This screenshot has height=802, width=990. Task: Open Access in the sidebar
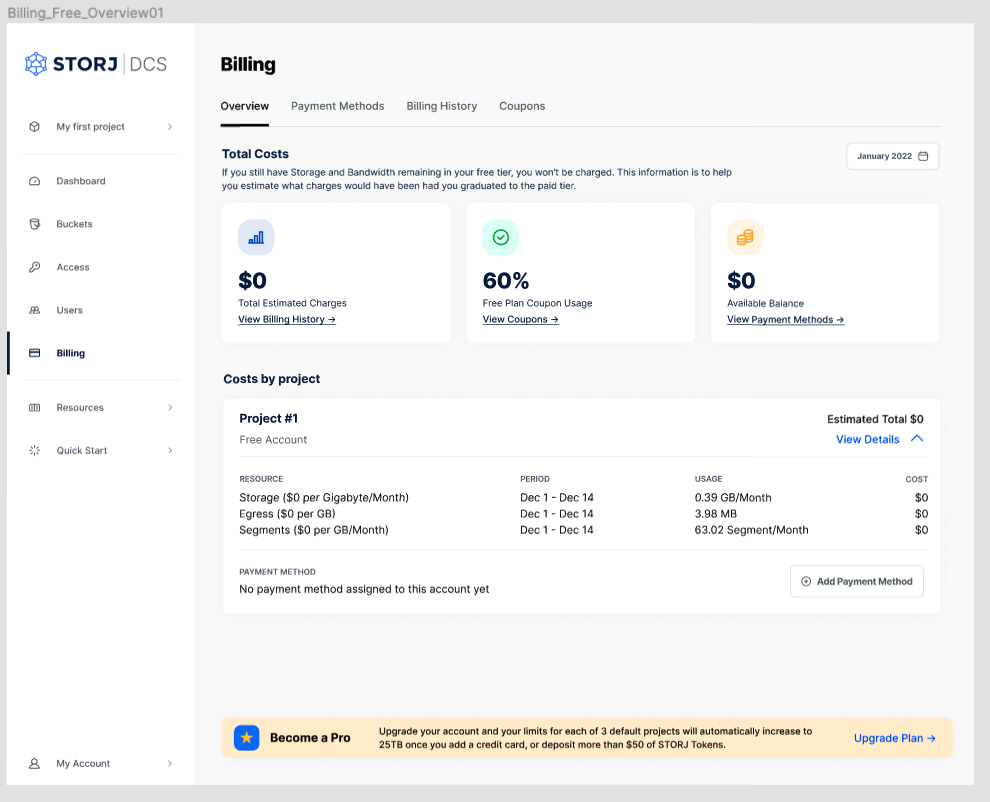click(73, 267)
